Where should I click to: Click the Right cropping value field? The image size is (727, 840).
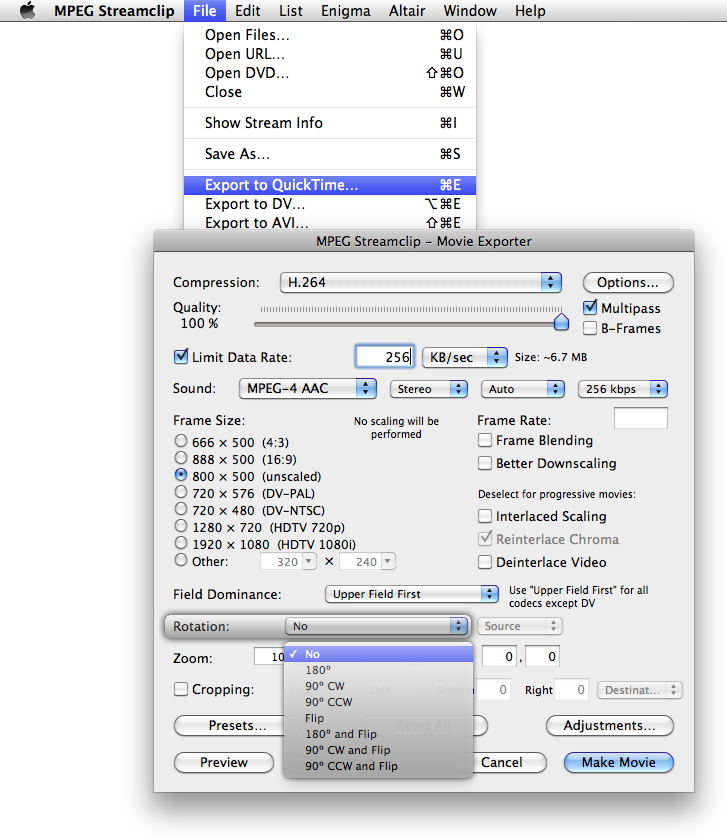click(x=571, y=689)
